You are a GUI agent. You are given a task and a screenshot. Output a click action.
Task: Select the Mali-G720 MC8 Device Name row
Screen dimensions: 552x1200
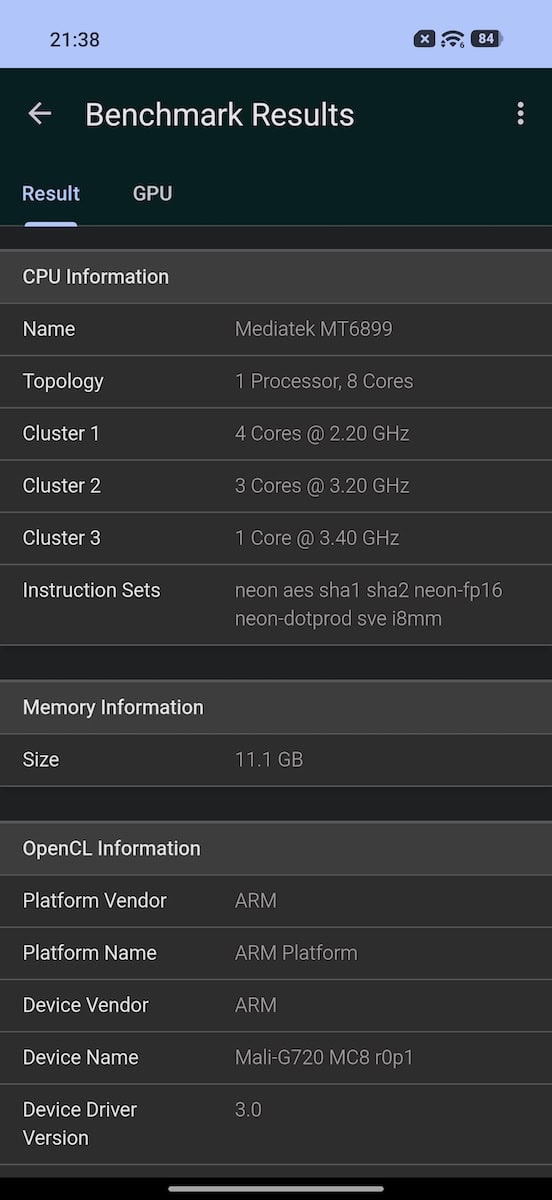point(276,1057)
